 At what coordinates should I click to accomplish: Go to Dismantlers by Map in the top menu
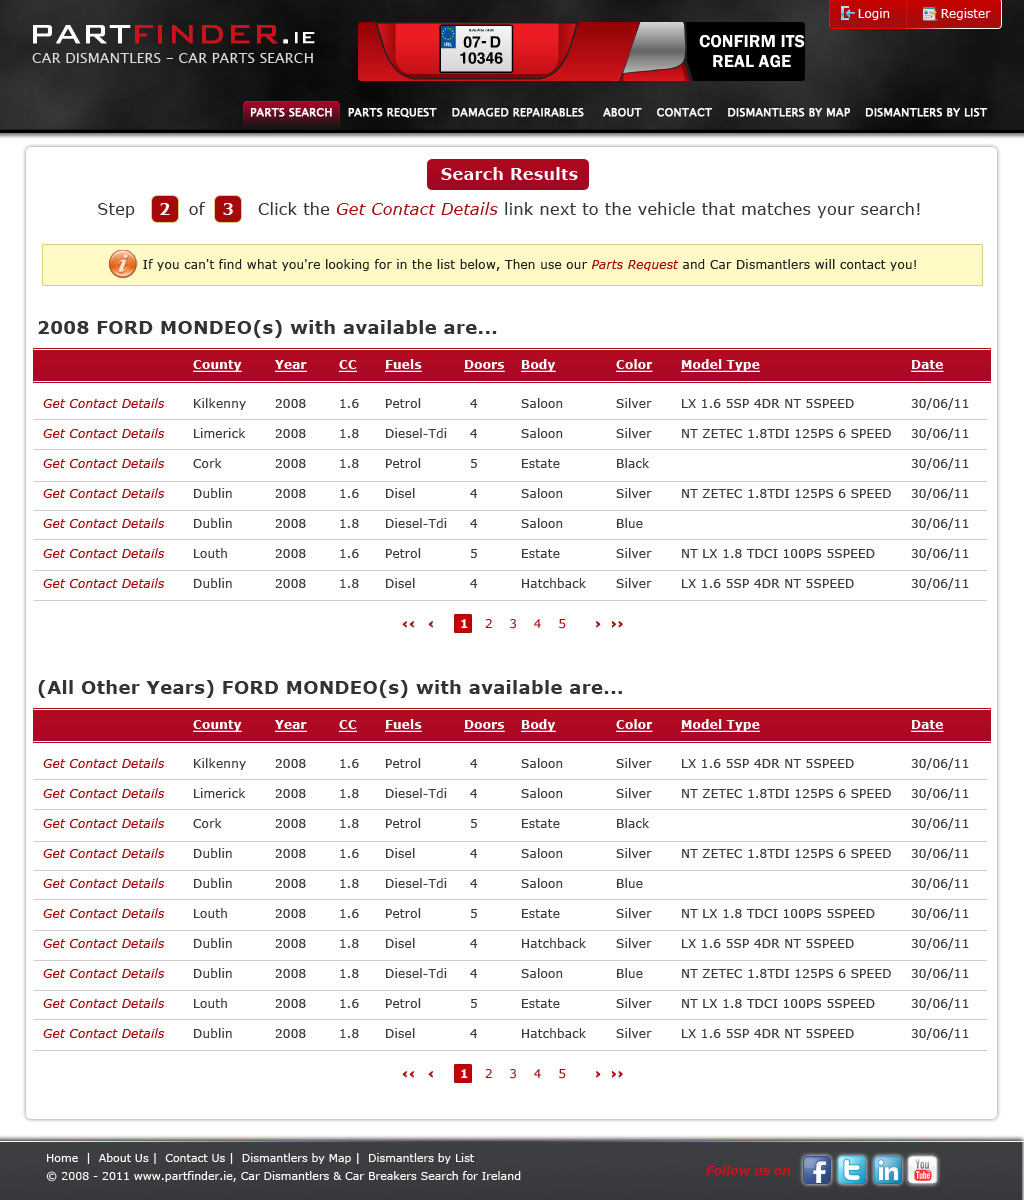pos(788,113)
